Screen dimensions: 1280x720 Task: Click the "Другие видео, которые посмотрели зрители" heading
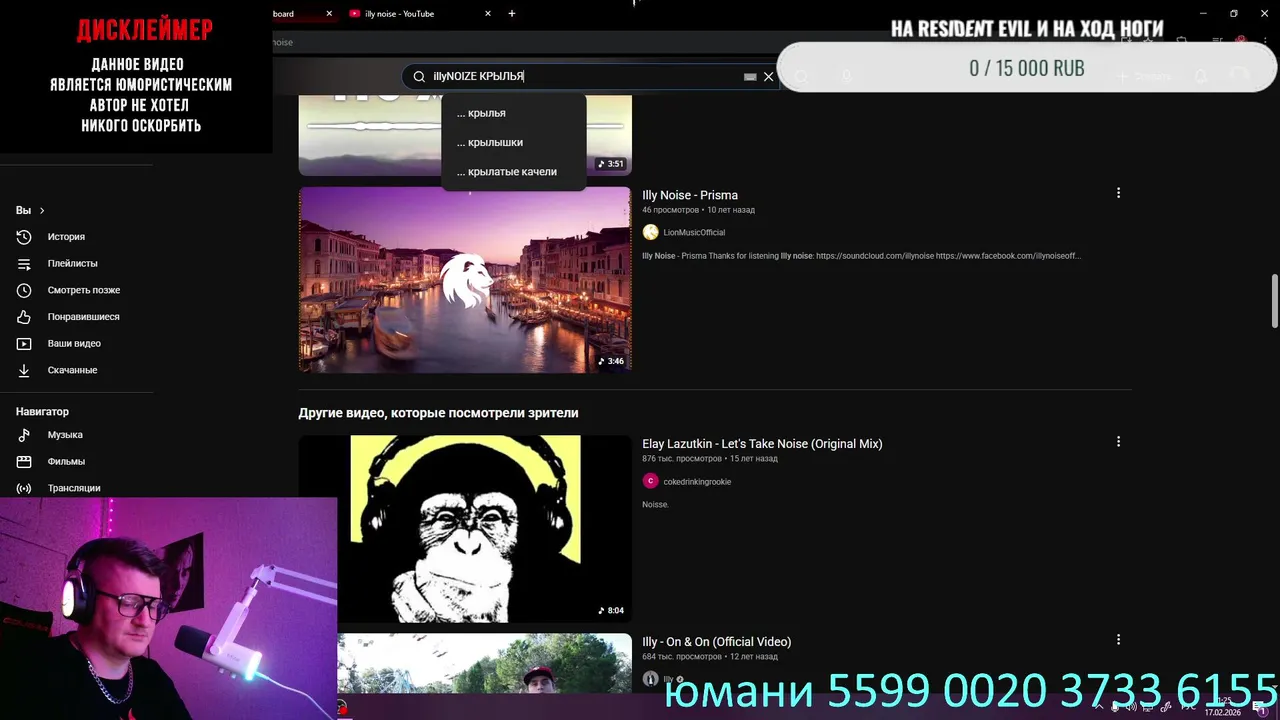[438, 413]
